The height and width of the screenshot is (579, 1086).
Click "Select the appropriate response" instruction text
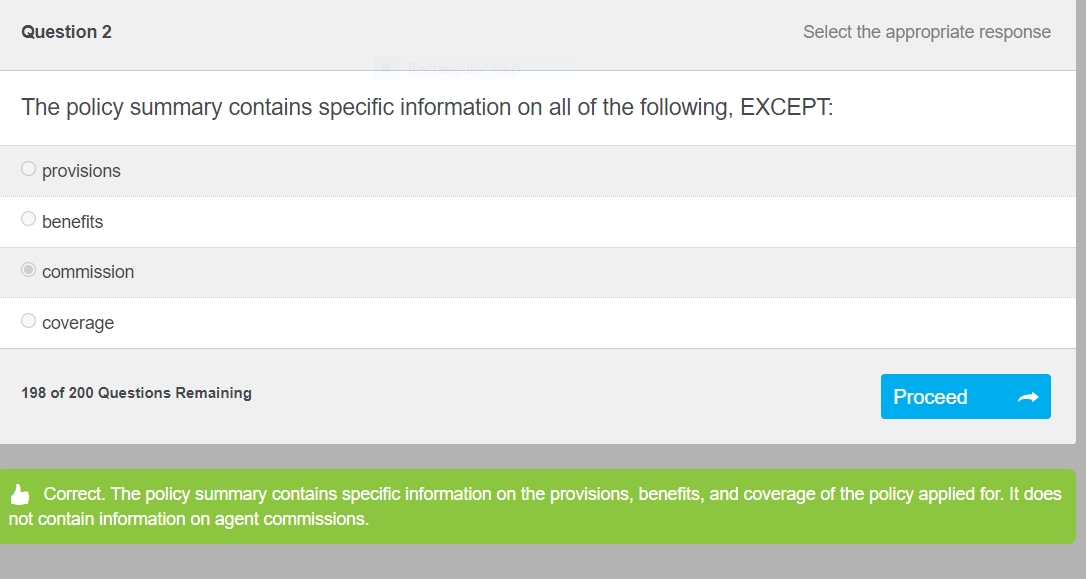click(x=927, y=32)
